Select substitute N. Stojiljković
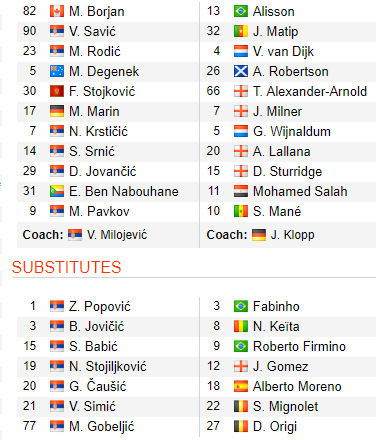The width and height of the screenshot is (379, 440). click(x=108, y=366)
